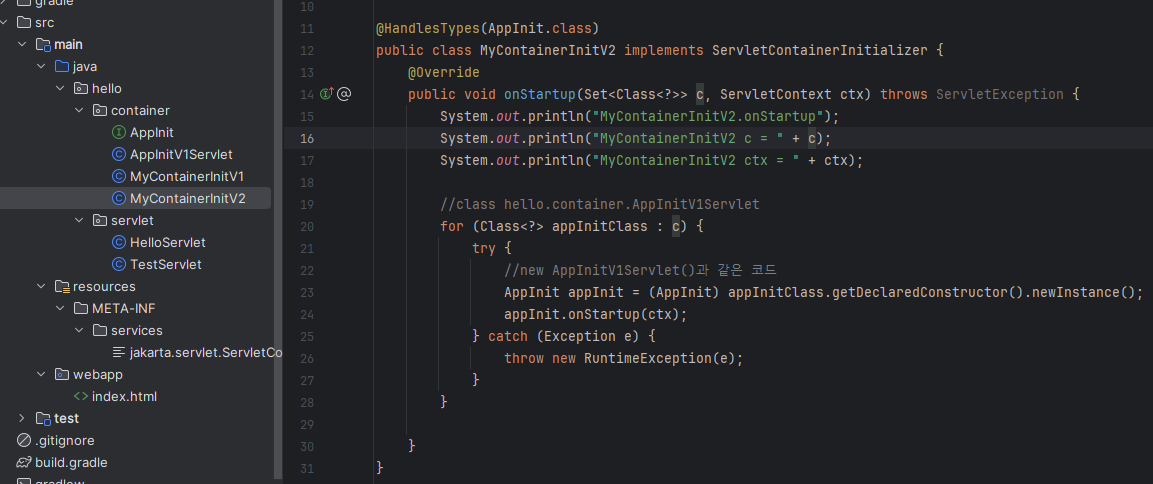Open TestServlet in the project tree
This screenshot has width=1153, height=484.
165,264
